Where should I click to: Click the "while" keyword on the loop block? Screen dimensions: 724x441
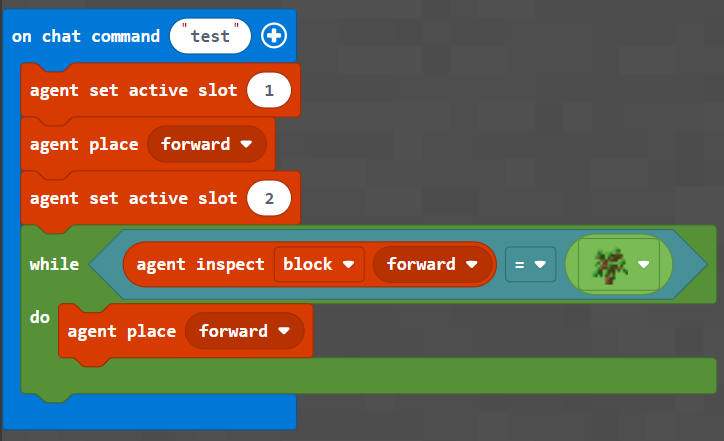tap(54, 264)
